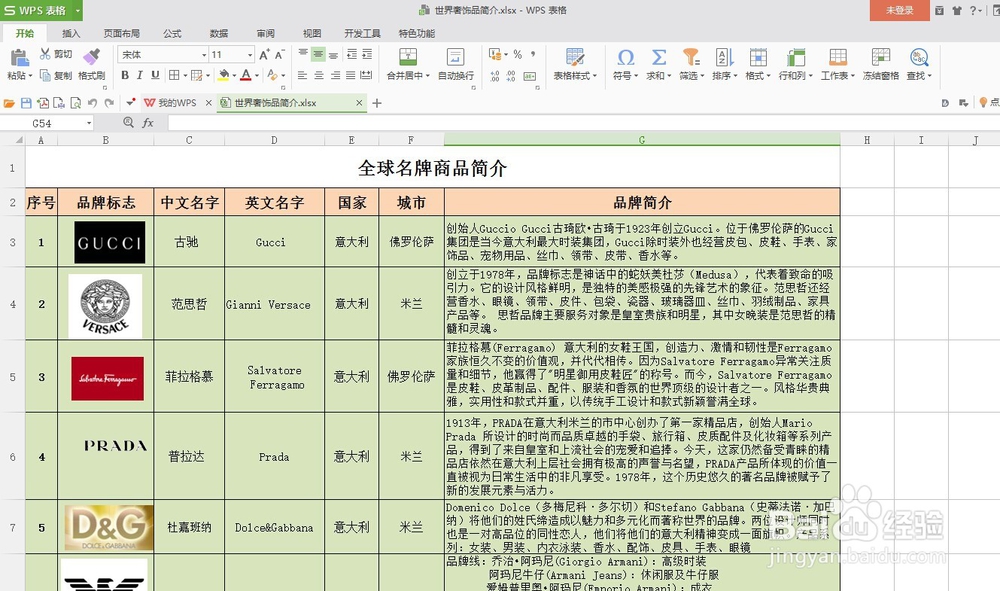The width and height of the screenshot is (1000, 591).
Task: Click the increase indent icon
Action: [x=367, y=54]
